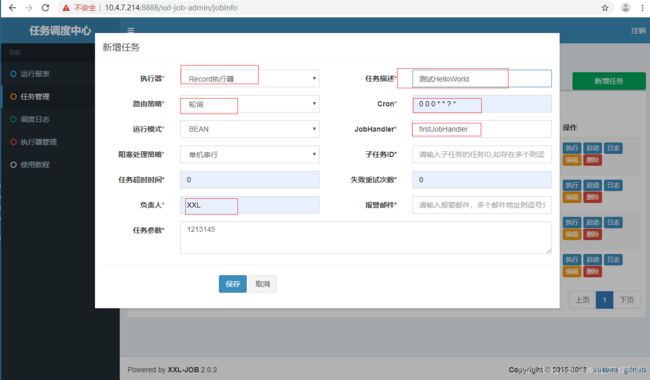Go back with the browser back arrow
The height and width of the screenshot is (380, 650).
[x=12, y=7]
